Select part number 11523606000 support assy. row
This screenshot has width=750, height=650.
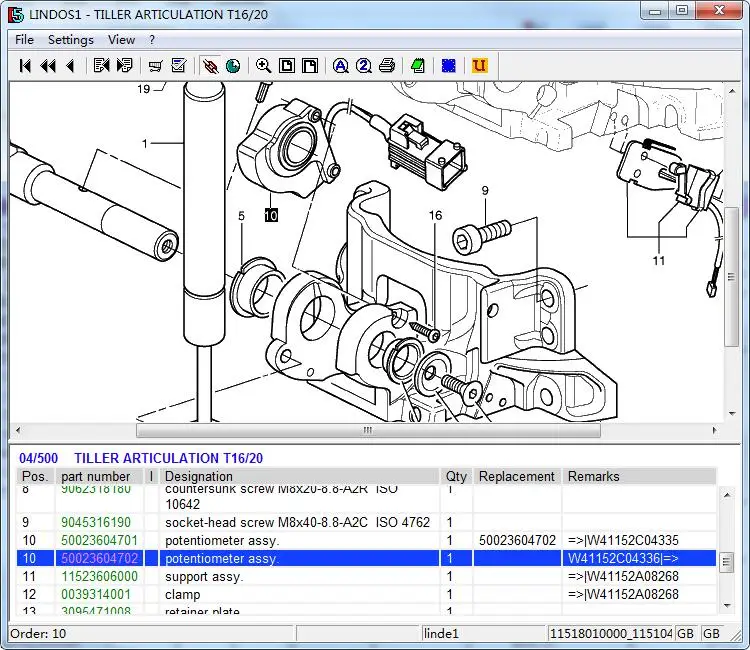[x=100, y=577]
